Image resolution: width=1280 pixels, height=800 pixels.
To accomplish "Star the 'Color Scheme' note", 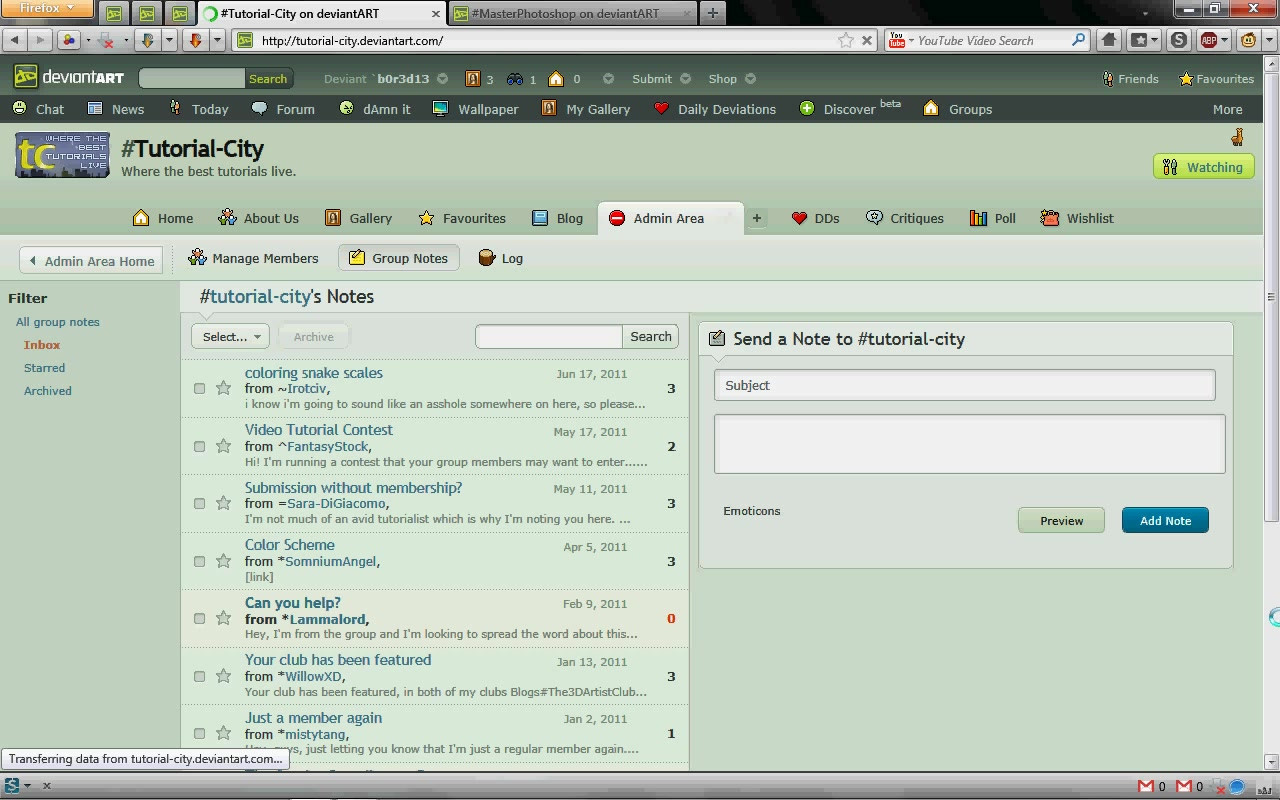I will (x=223, y=561).
